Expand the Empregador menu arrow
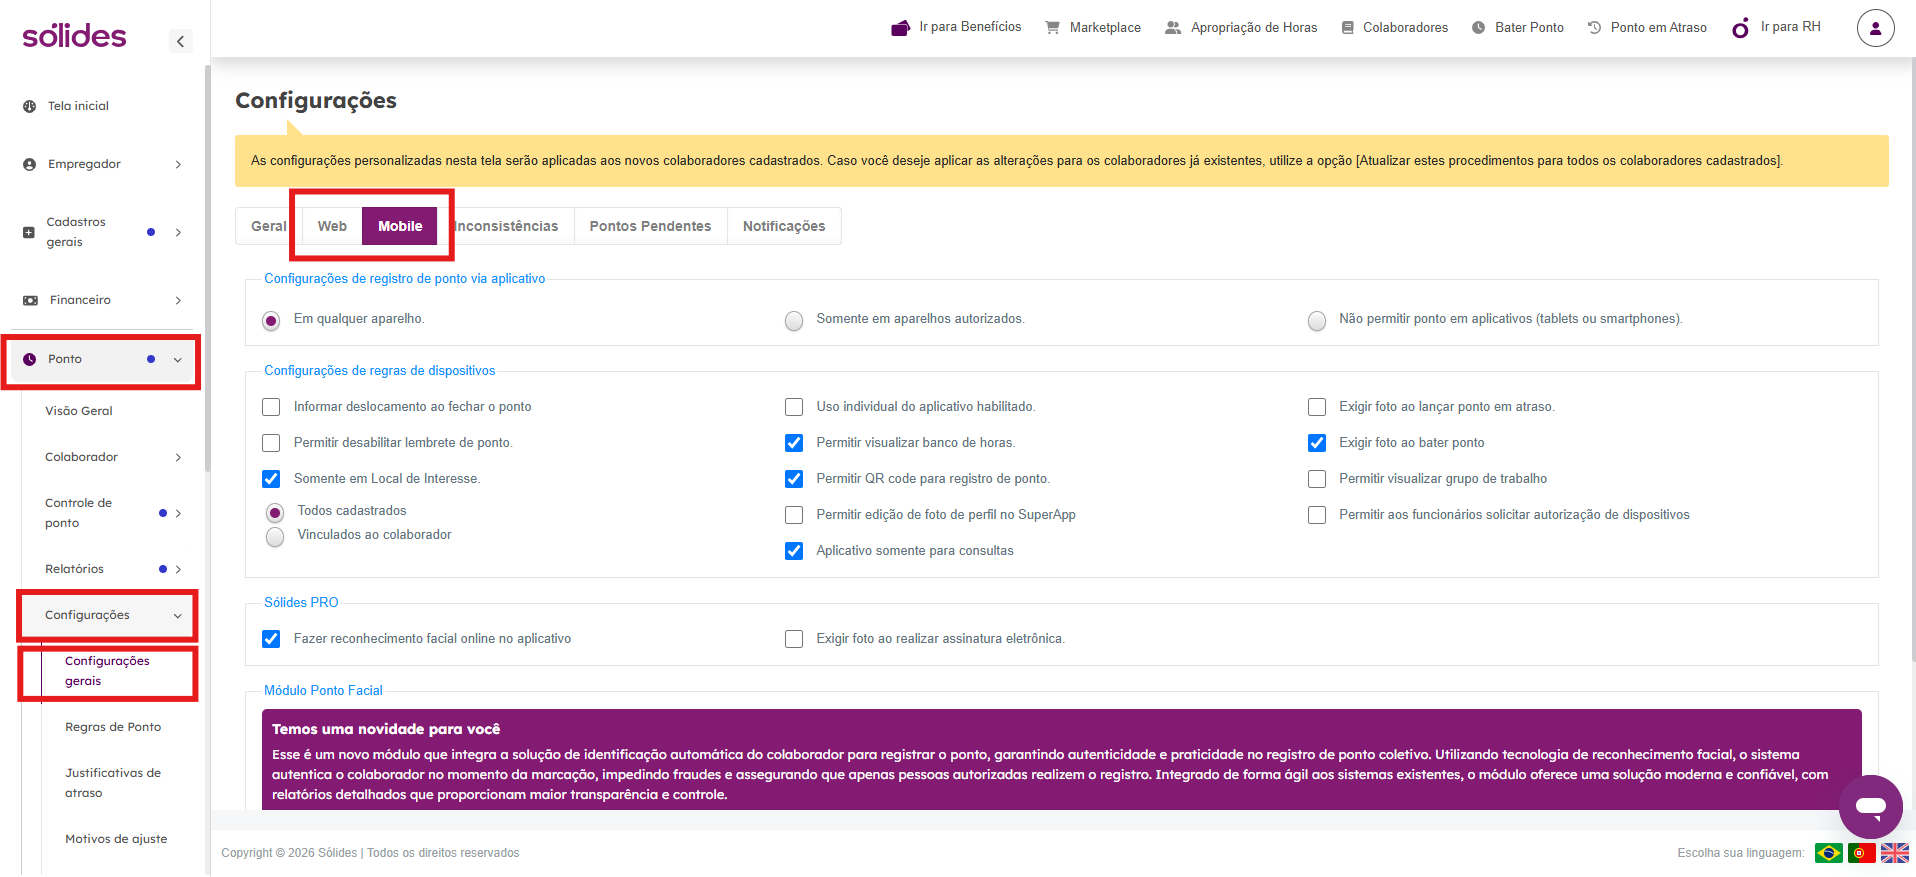The width and height of the screenshot is (1916, 877). click(178, 164)
